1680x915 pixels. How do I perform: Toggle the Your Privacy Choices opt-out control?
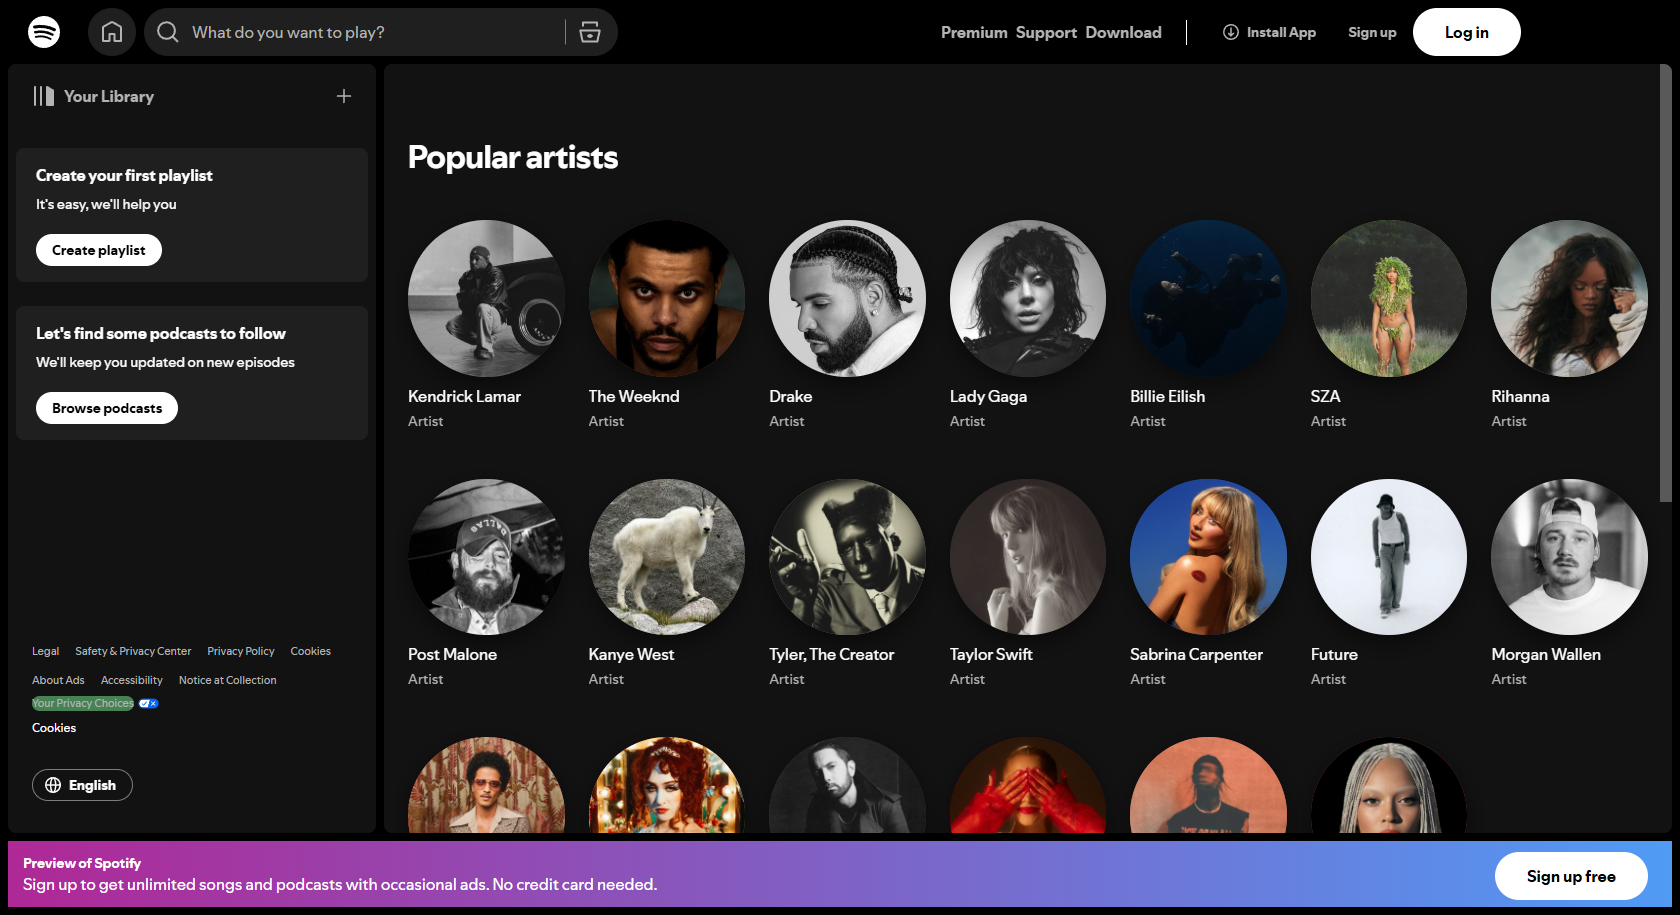click(147, 703)
